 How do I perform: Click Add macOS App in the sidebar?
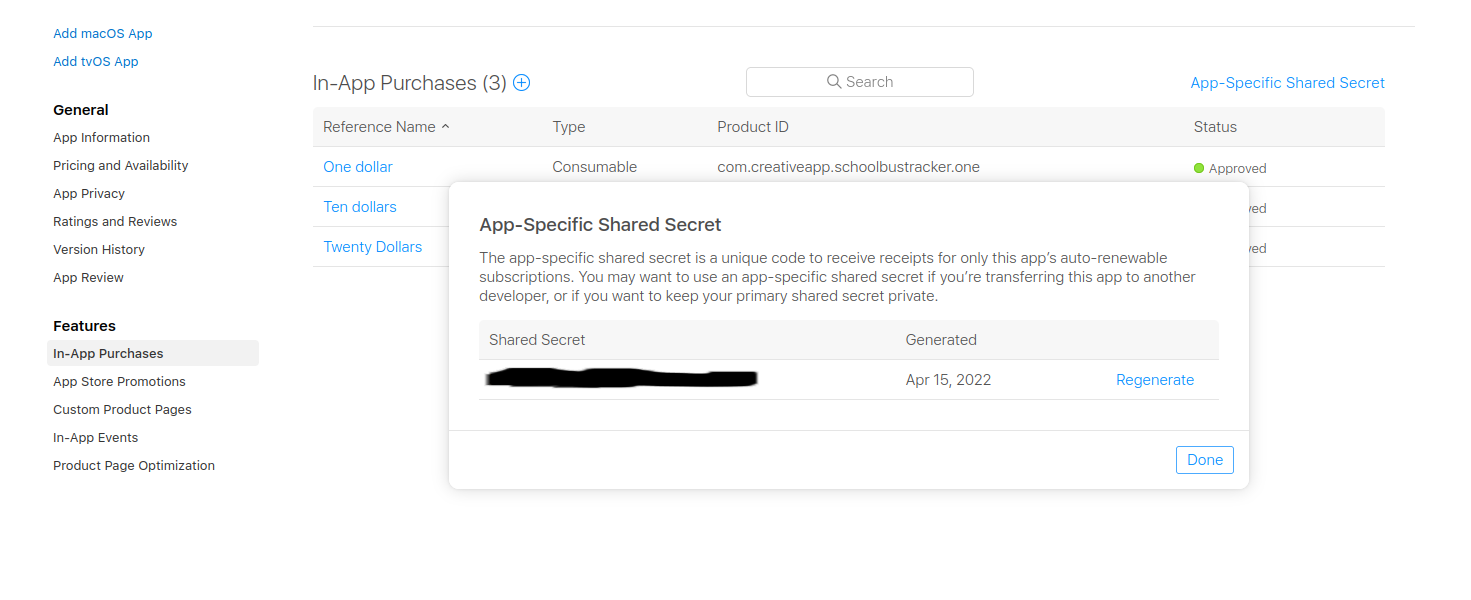(x=102, y=33)
